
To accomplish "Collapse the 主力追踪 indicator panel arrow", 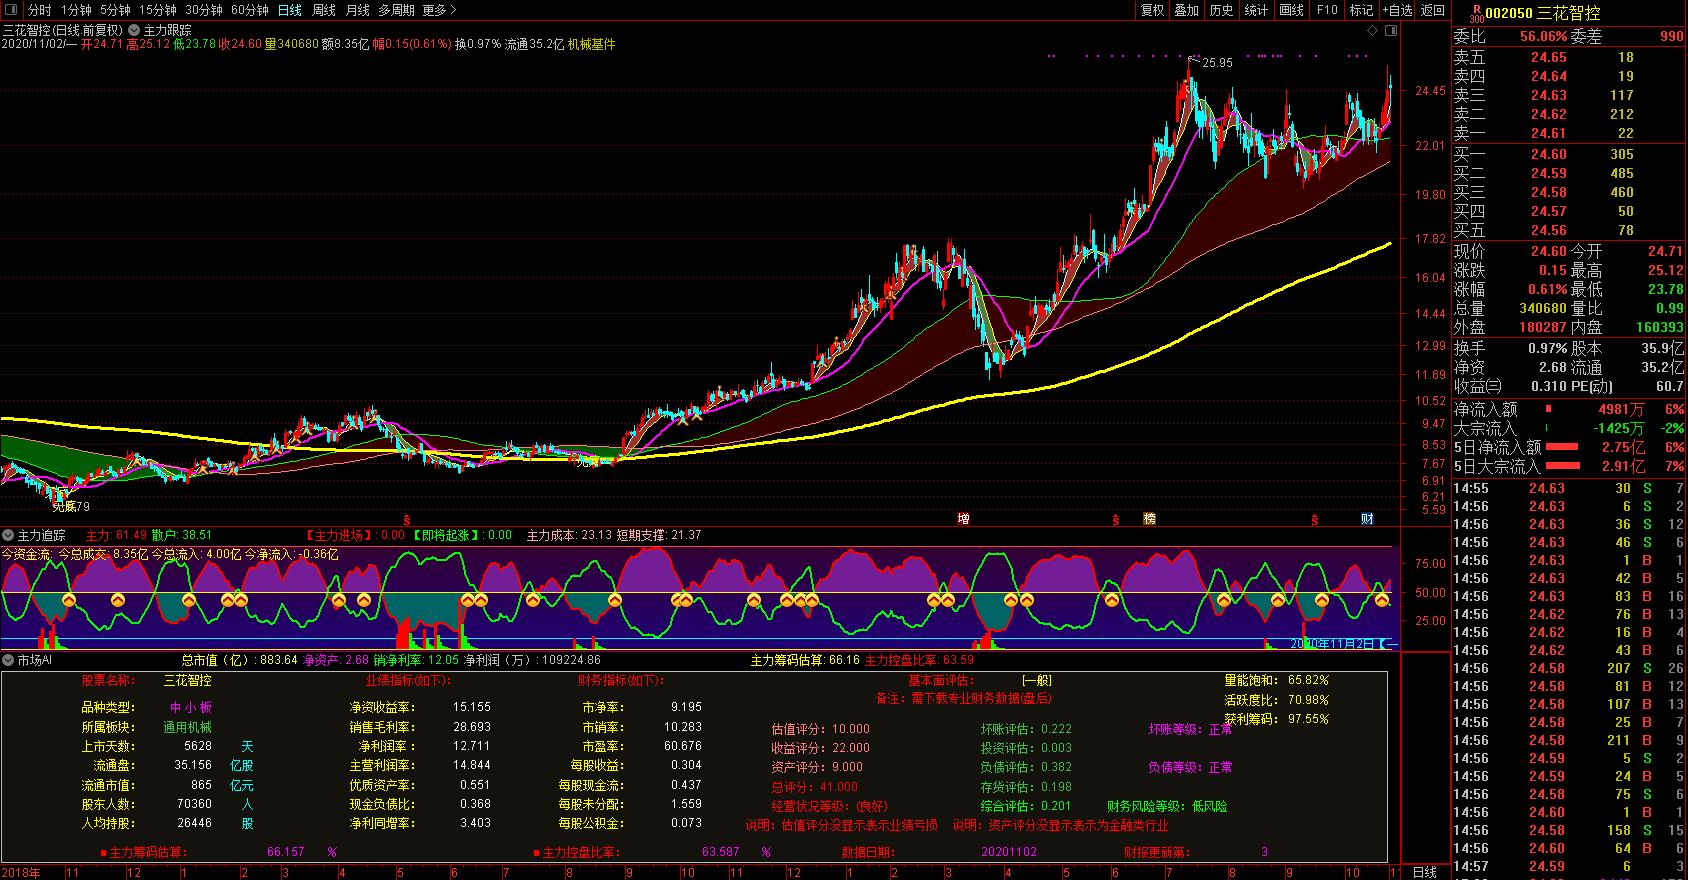I will point(9,535).
